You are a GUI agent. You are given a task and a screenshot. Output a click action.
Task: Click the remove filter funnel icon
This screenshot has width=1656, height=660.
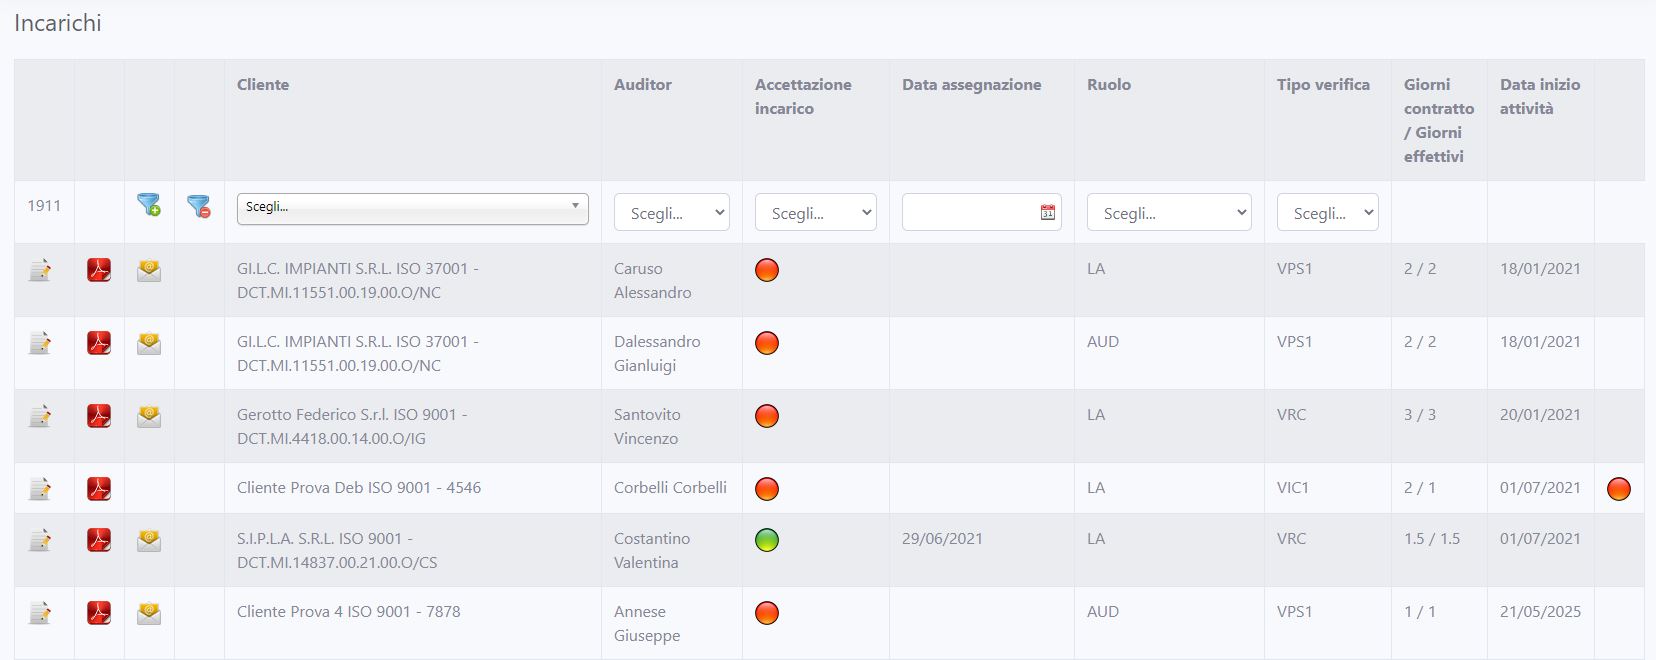199,207
